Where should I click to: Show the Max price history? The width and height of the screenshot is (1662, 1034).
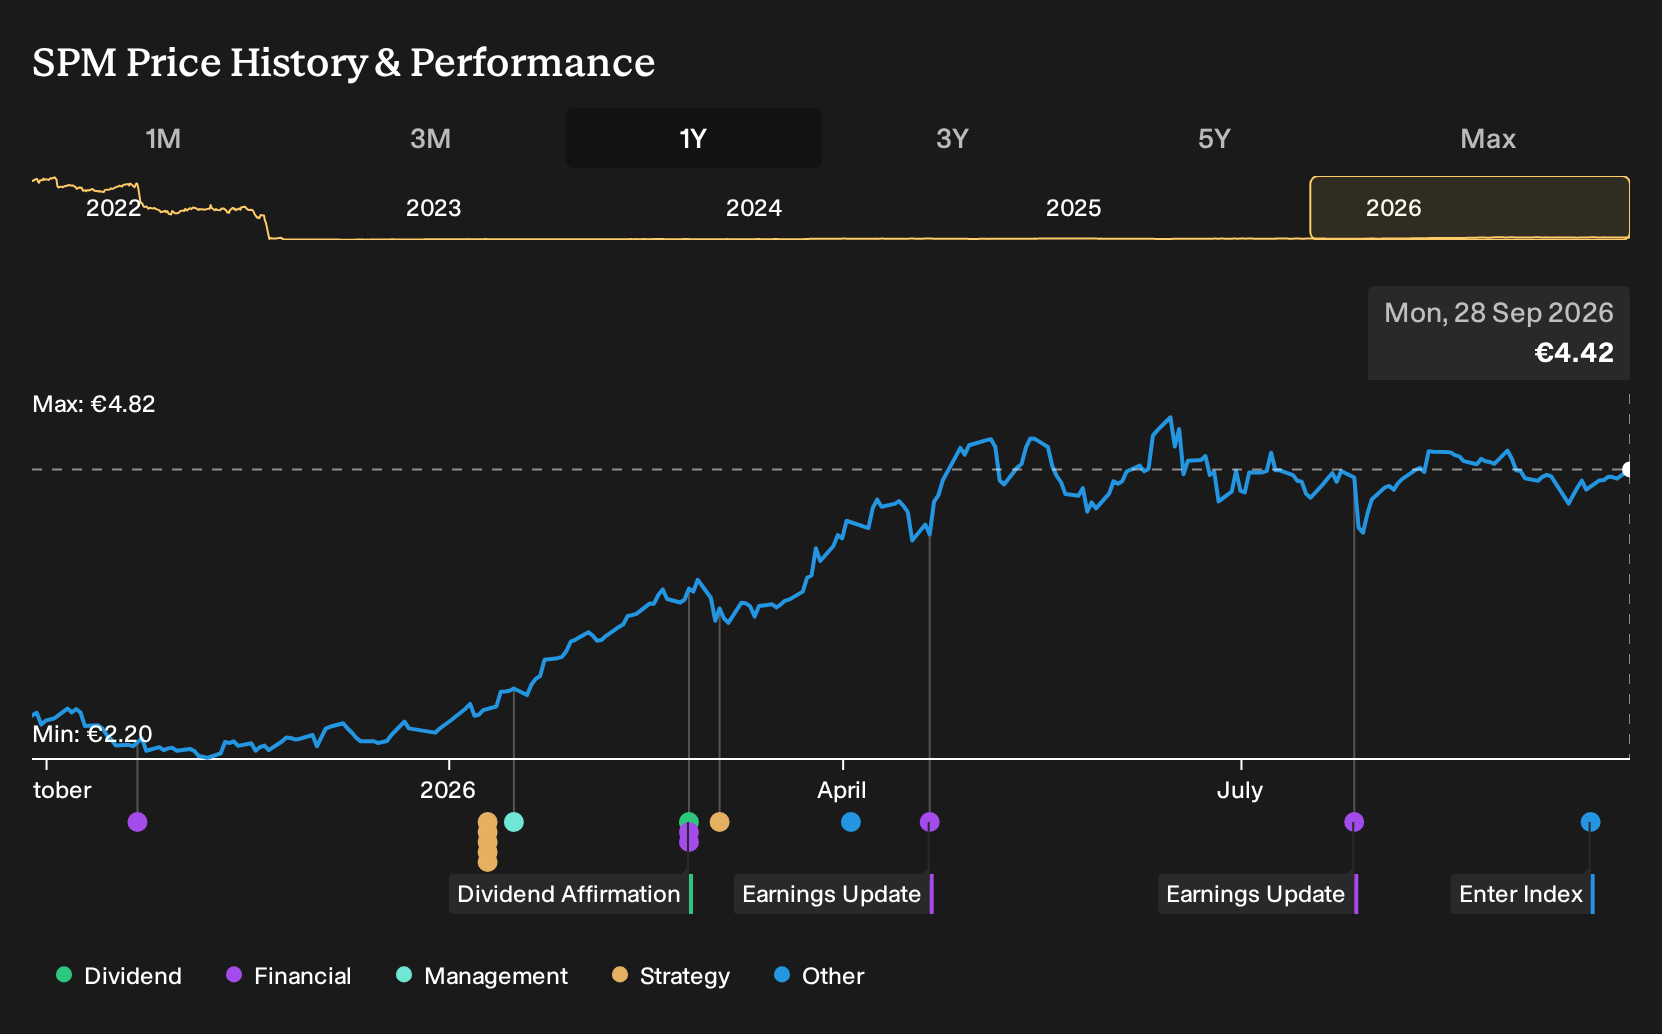[1488, 138]
